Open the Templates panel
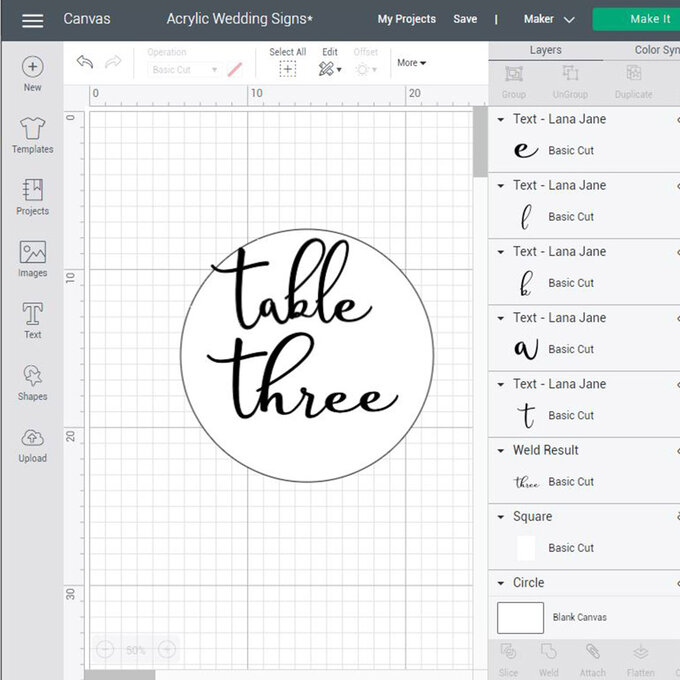The image size is (680, 680). pyautogui.click(x=32, y=130)
